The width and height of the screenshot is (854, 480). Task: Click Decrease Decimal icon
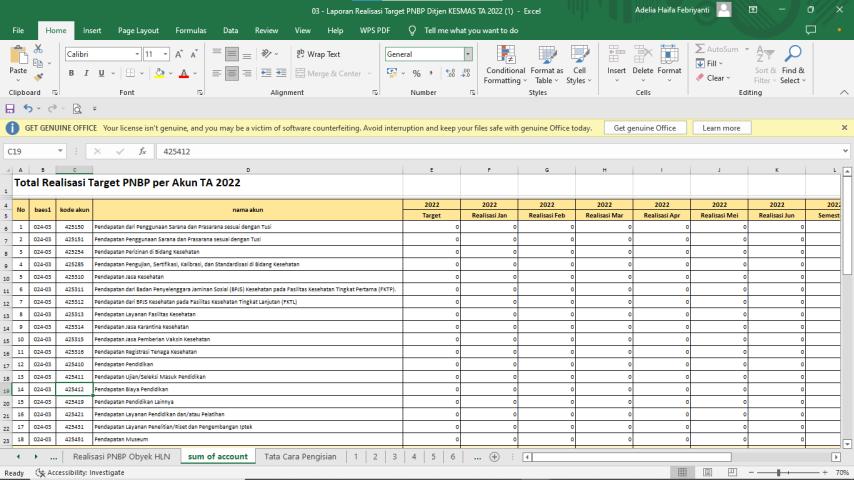pyautogui.click(x=466, y=73)
